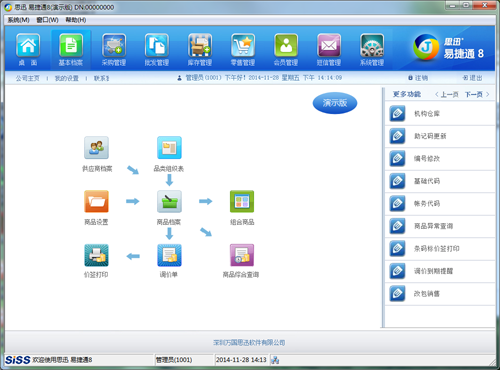Open the 商品设置 orange folder icon
Viewport: 500px width, 370px height.
(x=96, y=201)
